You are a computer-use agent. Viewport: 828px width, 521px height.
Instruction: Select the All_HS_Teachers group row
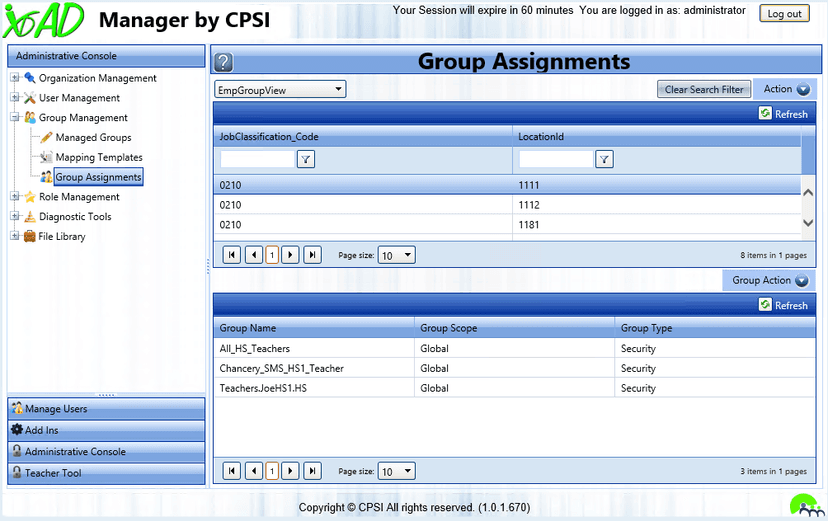coord(514,348)
